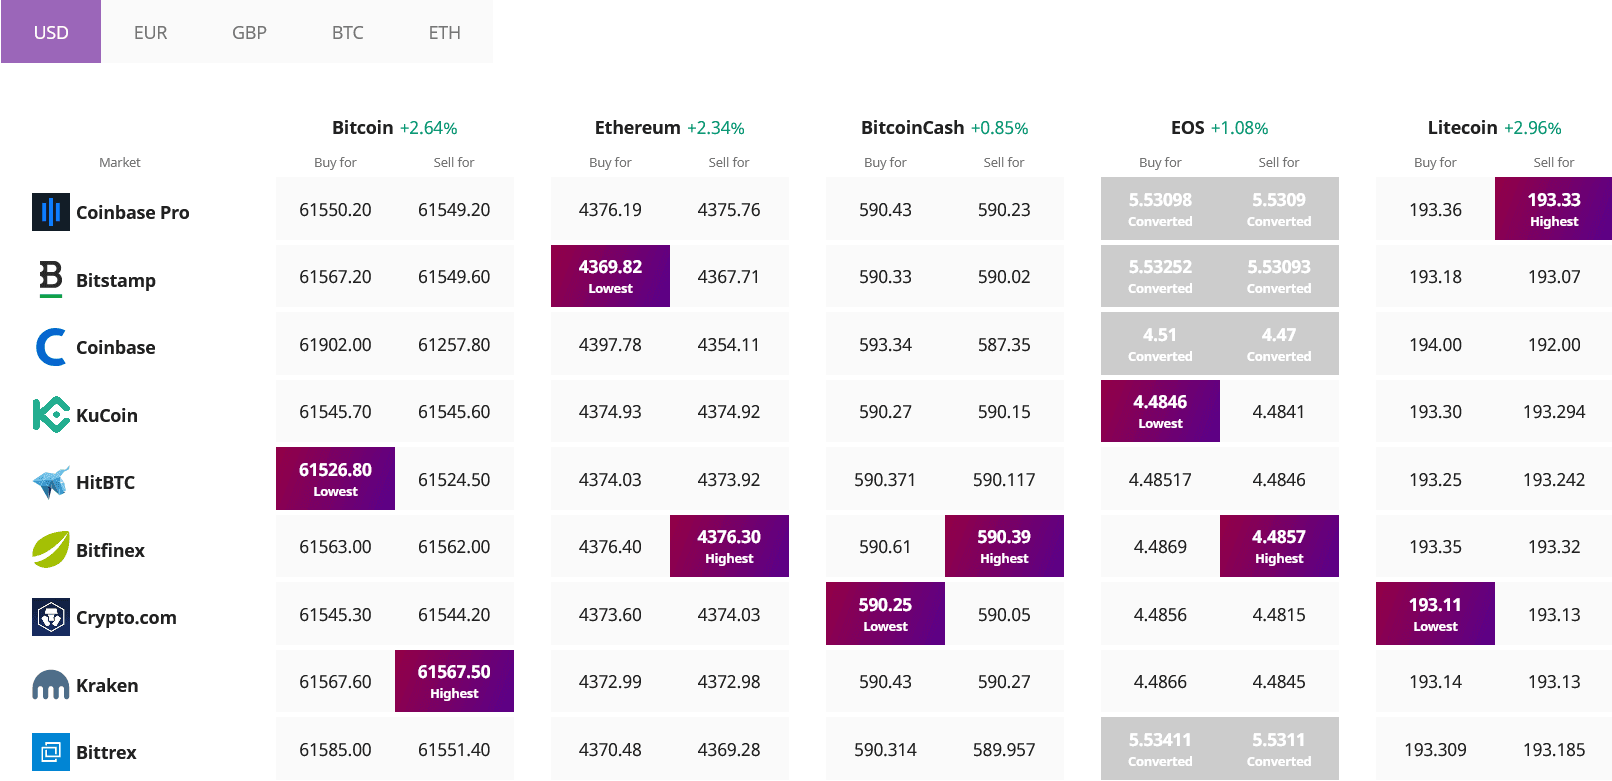Click the Litecoin column heading

coord(1462,128)
